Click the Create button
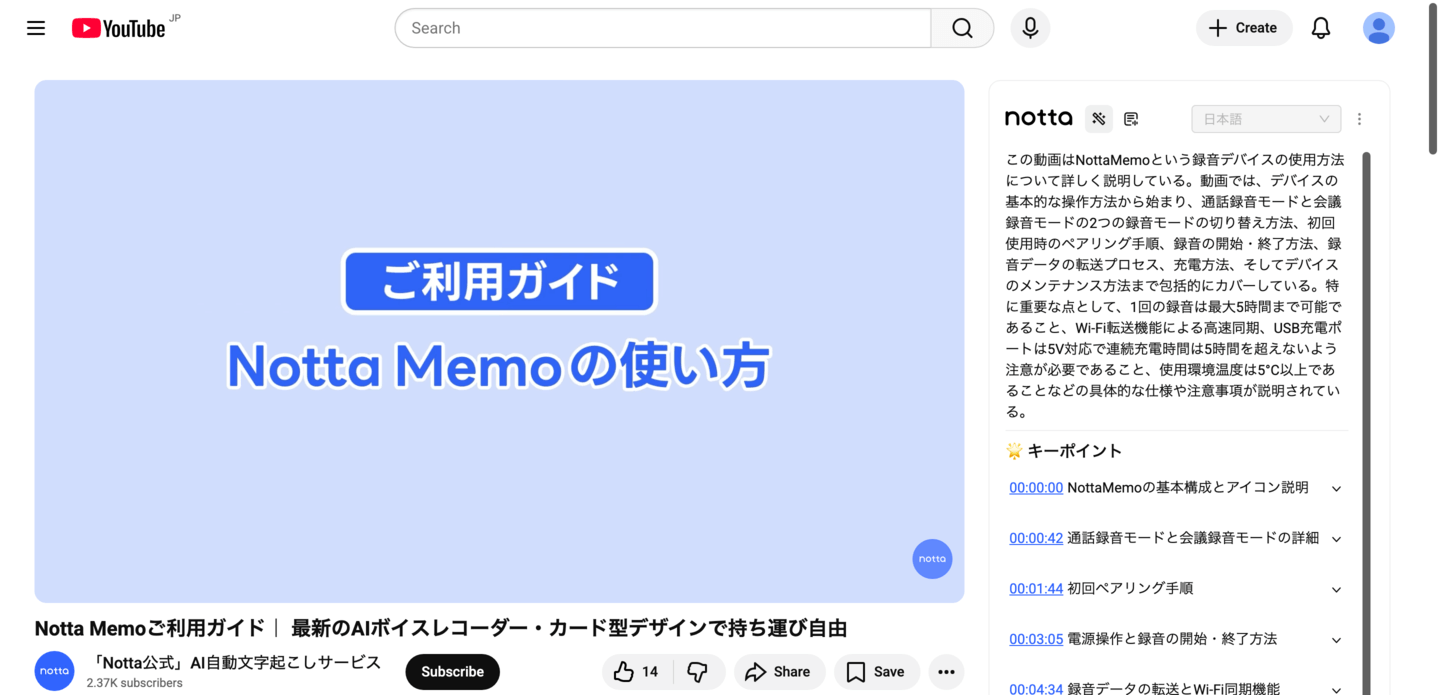 [1243, 28]
